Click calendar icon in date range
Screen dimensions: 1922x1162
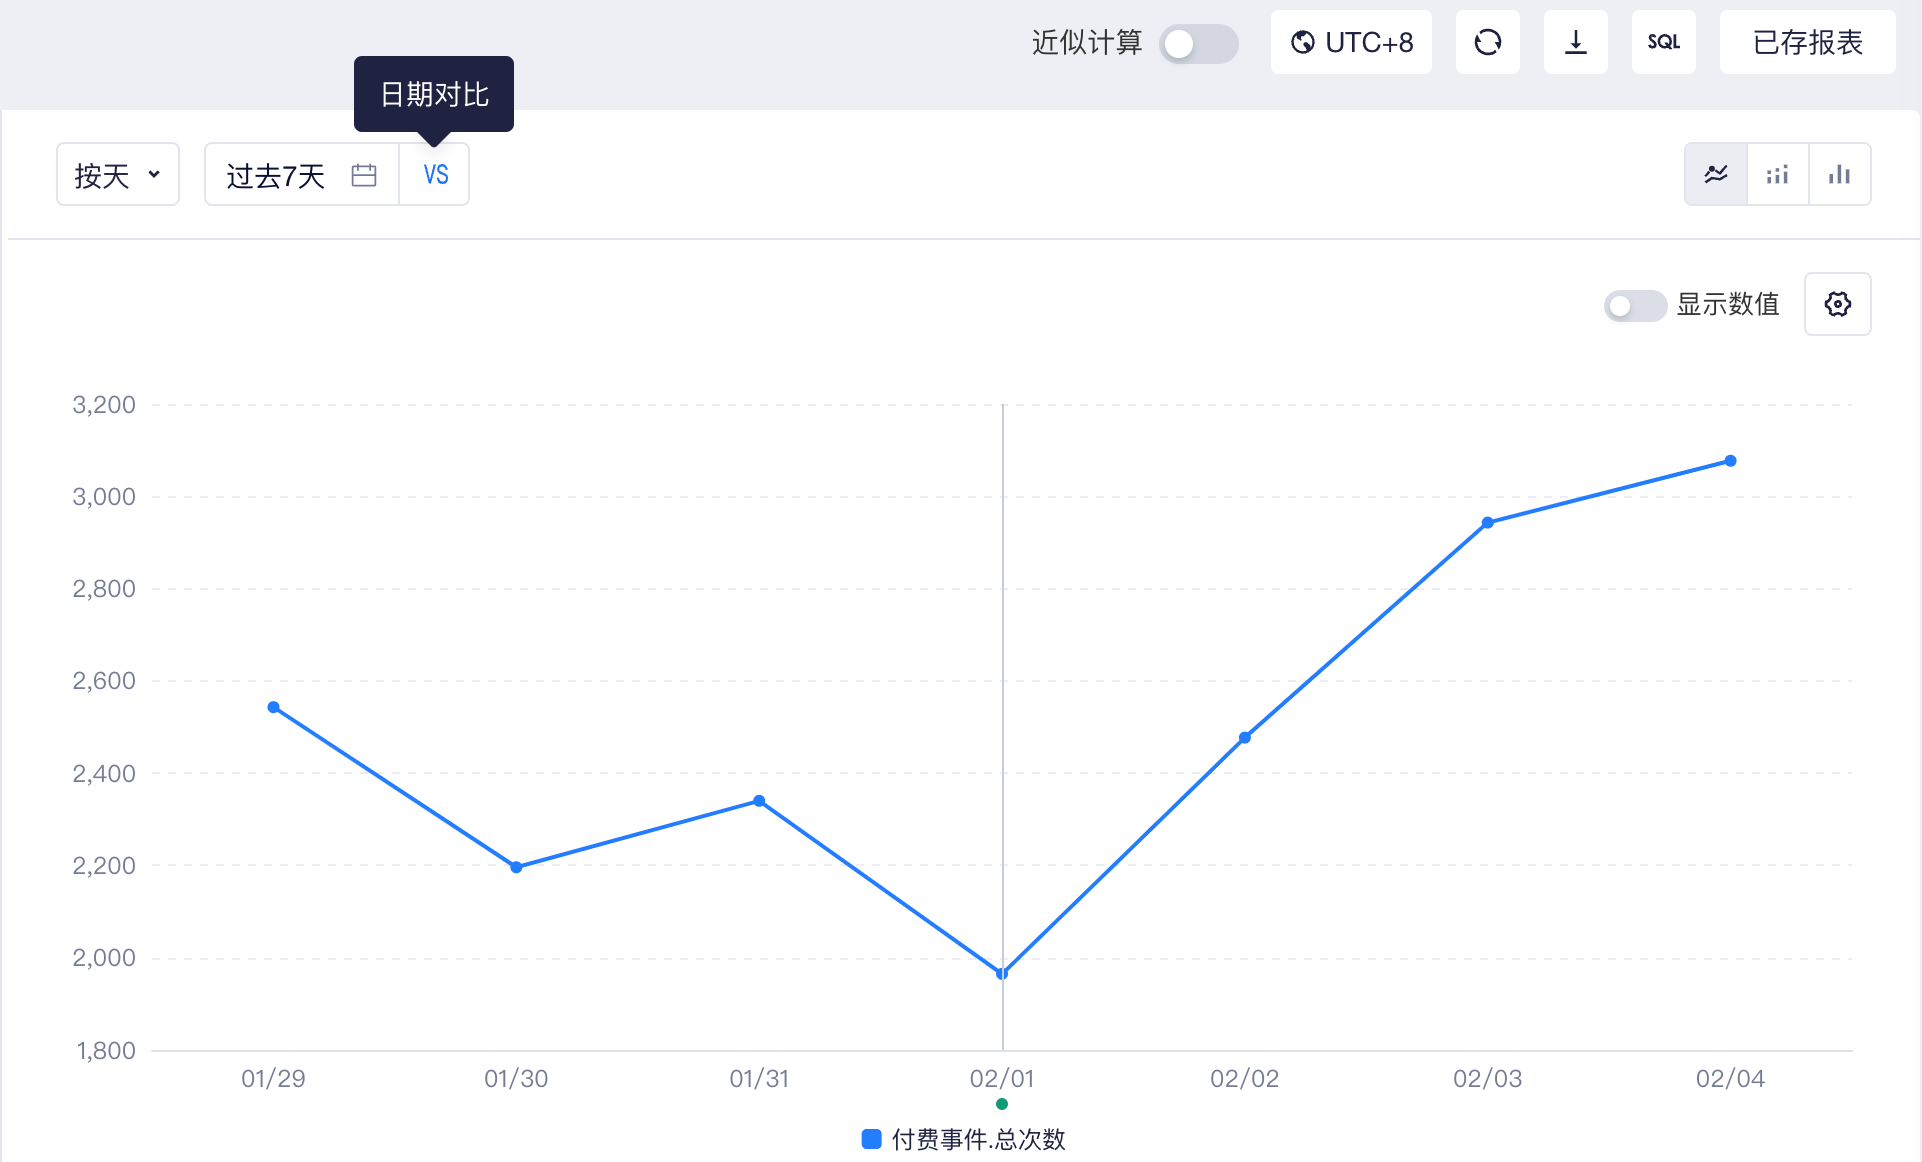364,175
